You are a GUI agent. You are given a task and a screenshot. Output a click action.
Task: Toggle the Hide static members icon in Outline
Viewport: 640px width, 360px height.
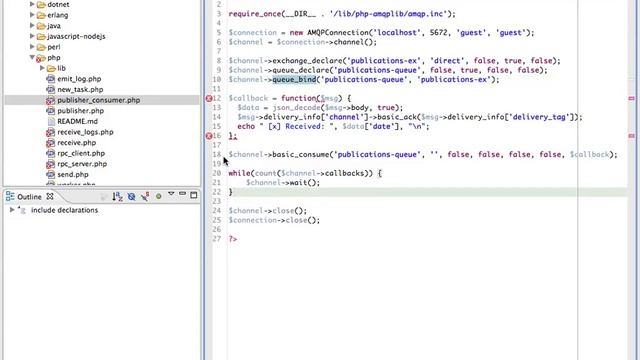(x=145, y=197)
